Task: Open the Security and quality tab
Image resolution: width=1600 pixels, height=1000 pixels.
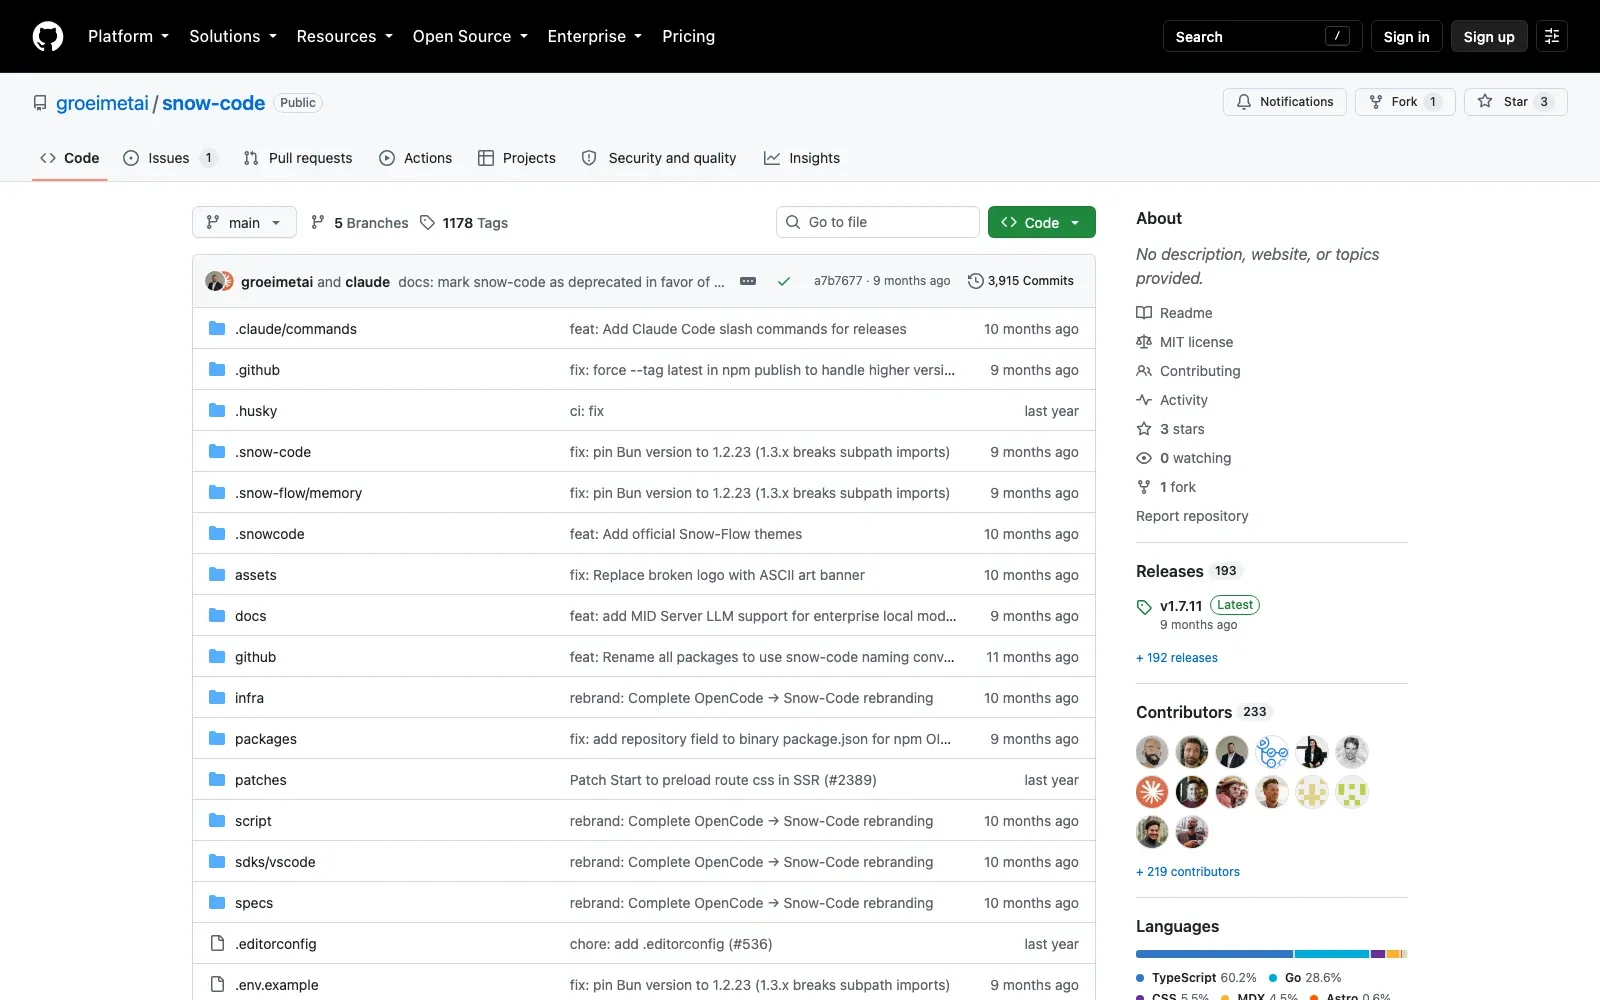Action: tap(659, 158)
